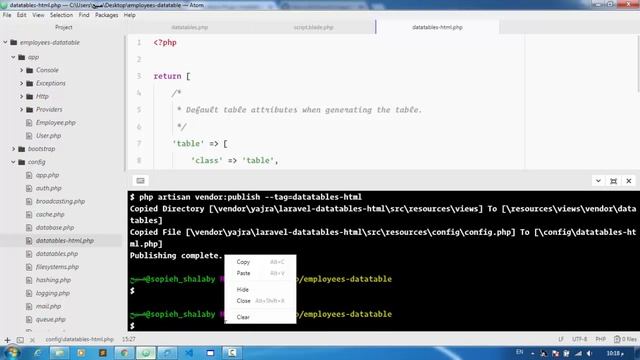Screen dimensions: 640x360
Task: Open app.php in config folder
Action: coord(47,175)
